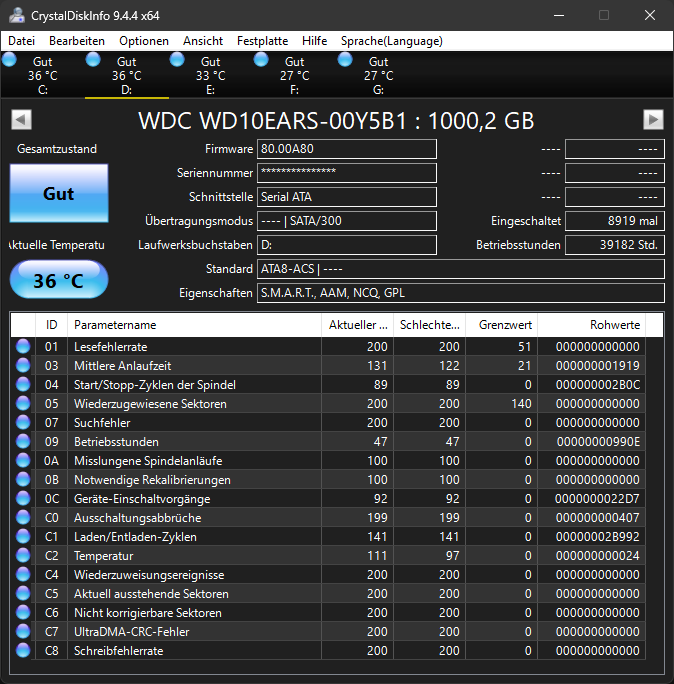The width and height of the screenshot is (674, 684).
Task: Click the Schlechte... column header
Action: click(430, 325)
